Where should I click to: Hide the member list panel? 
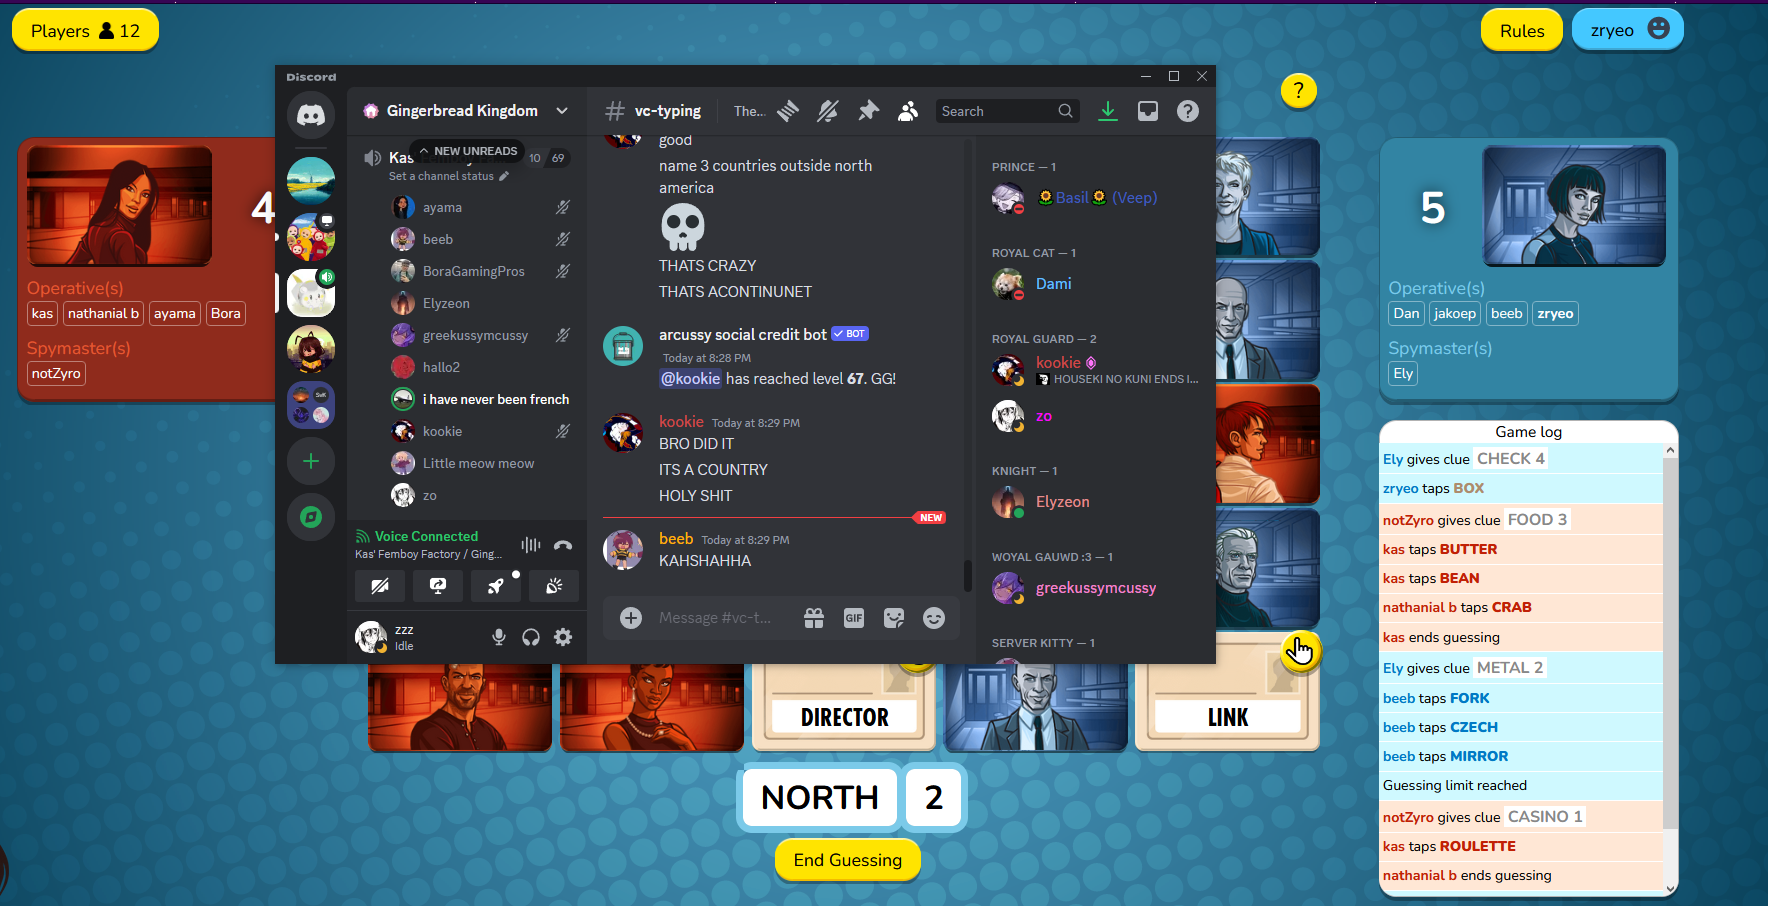pyautogui.click(x=908, y=111)
